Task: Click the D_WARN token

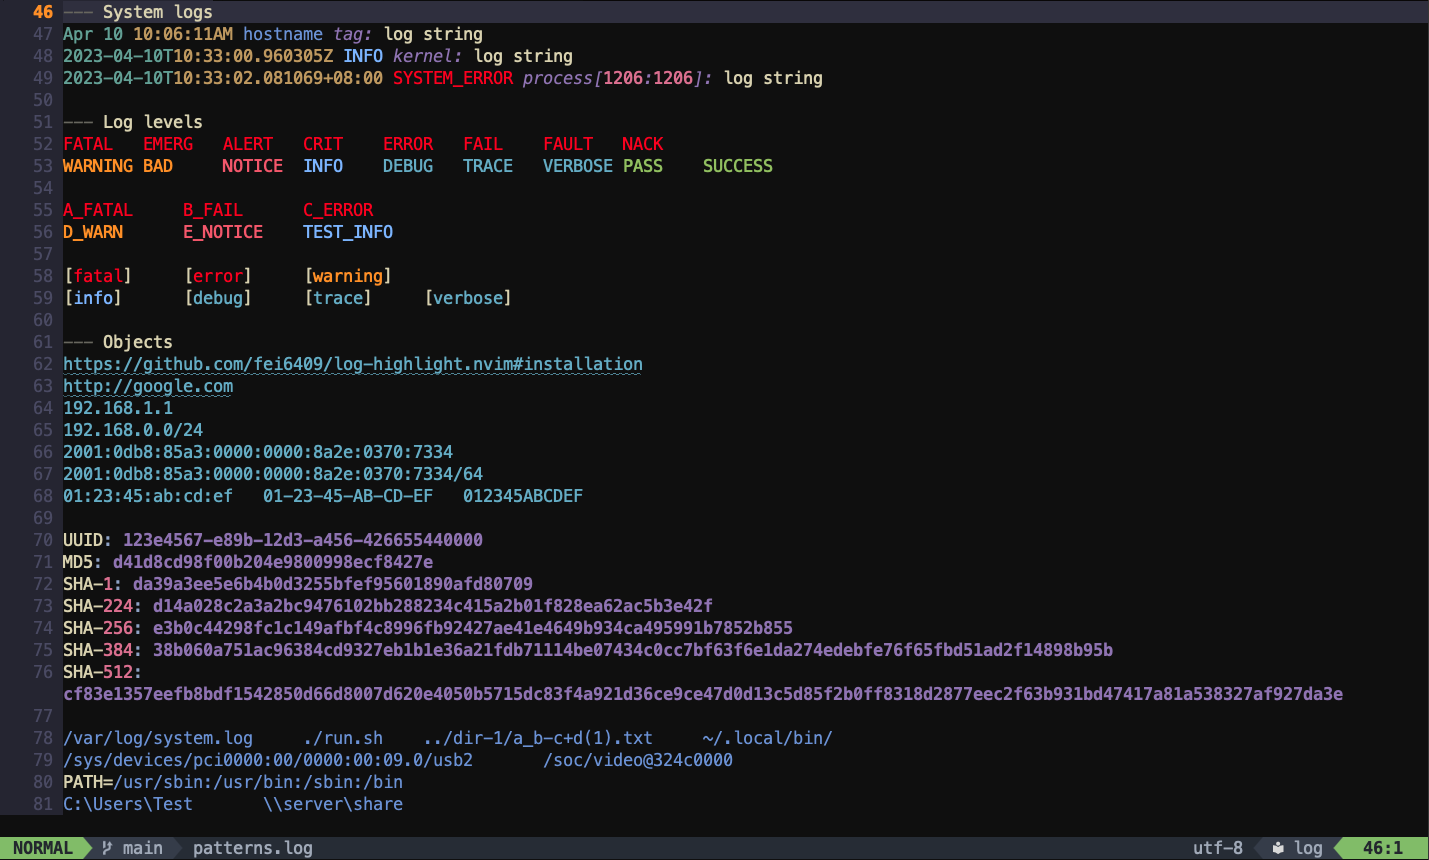Action: pyautogui.click(x=93, y=232)
